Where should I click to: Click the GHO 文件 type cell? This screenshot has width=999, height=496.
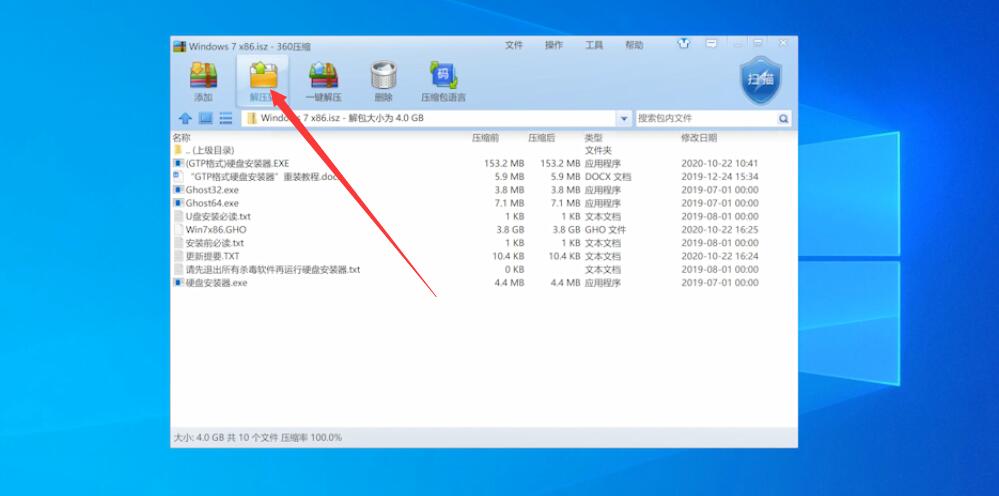click(x=605, y=229)
